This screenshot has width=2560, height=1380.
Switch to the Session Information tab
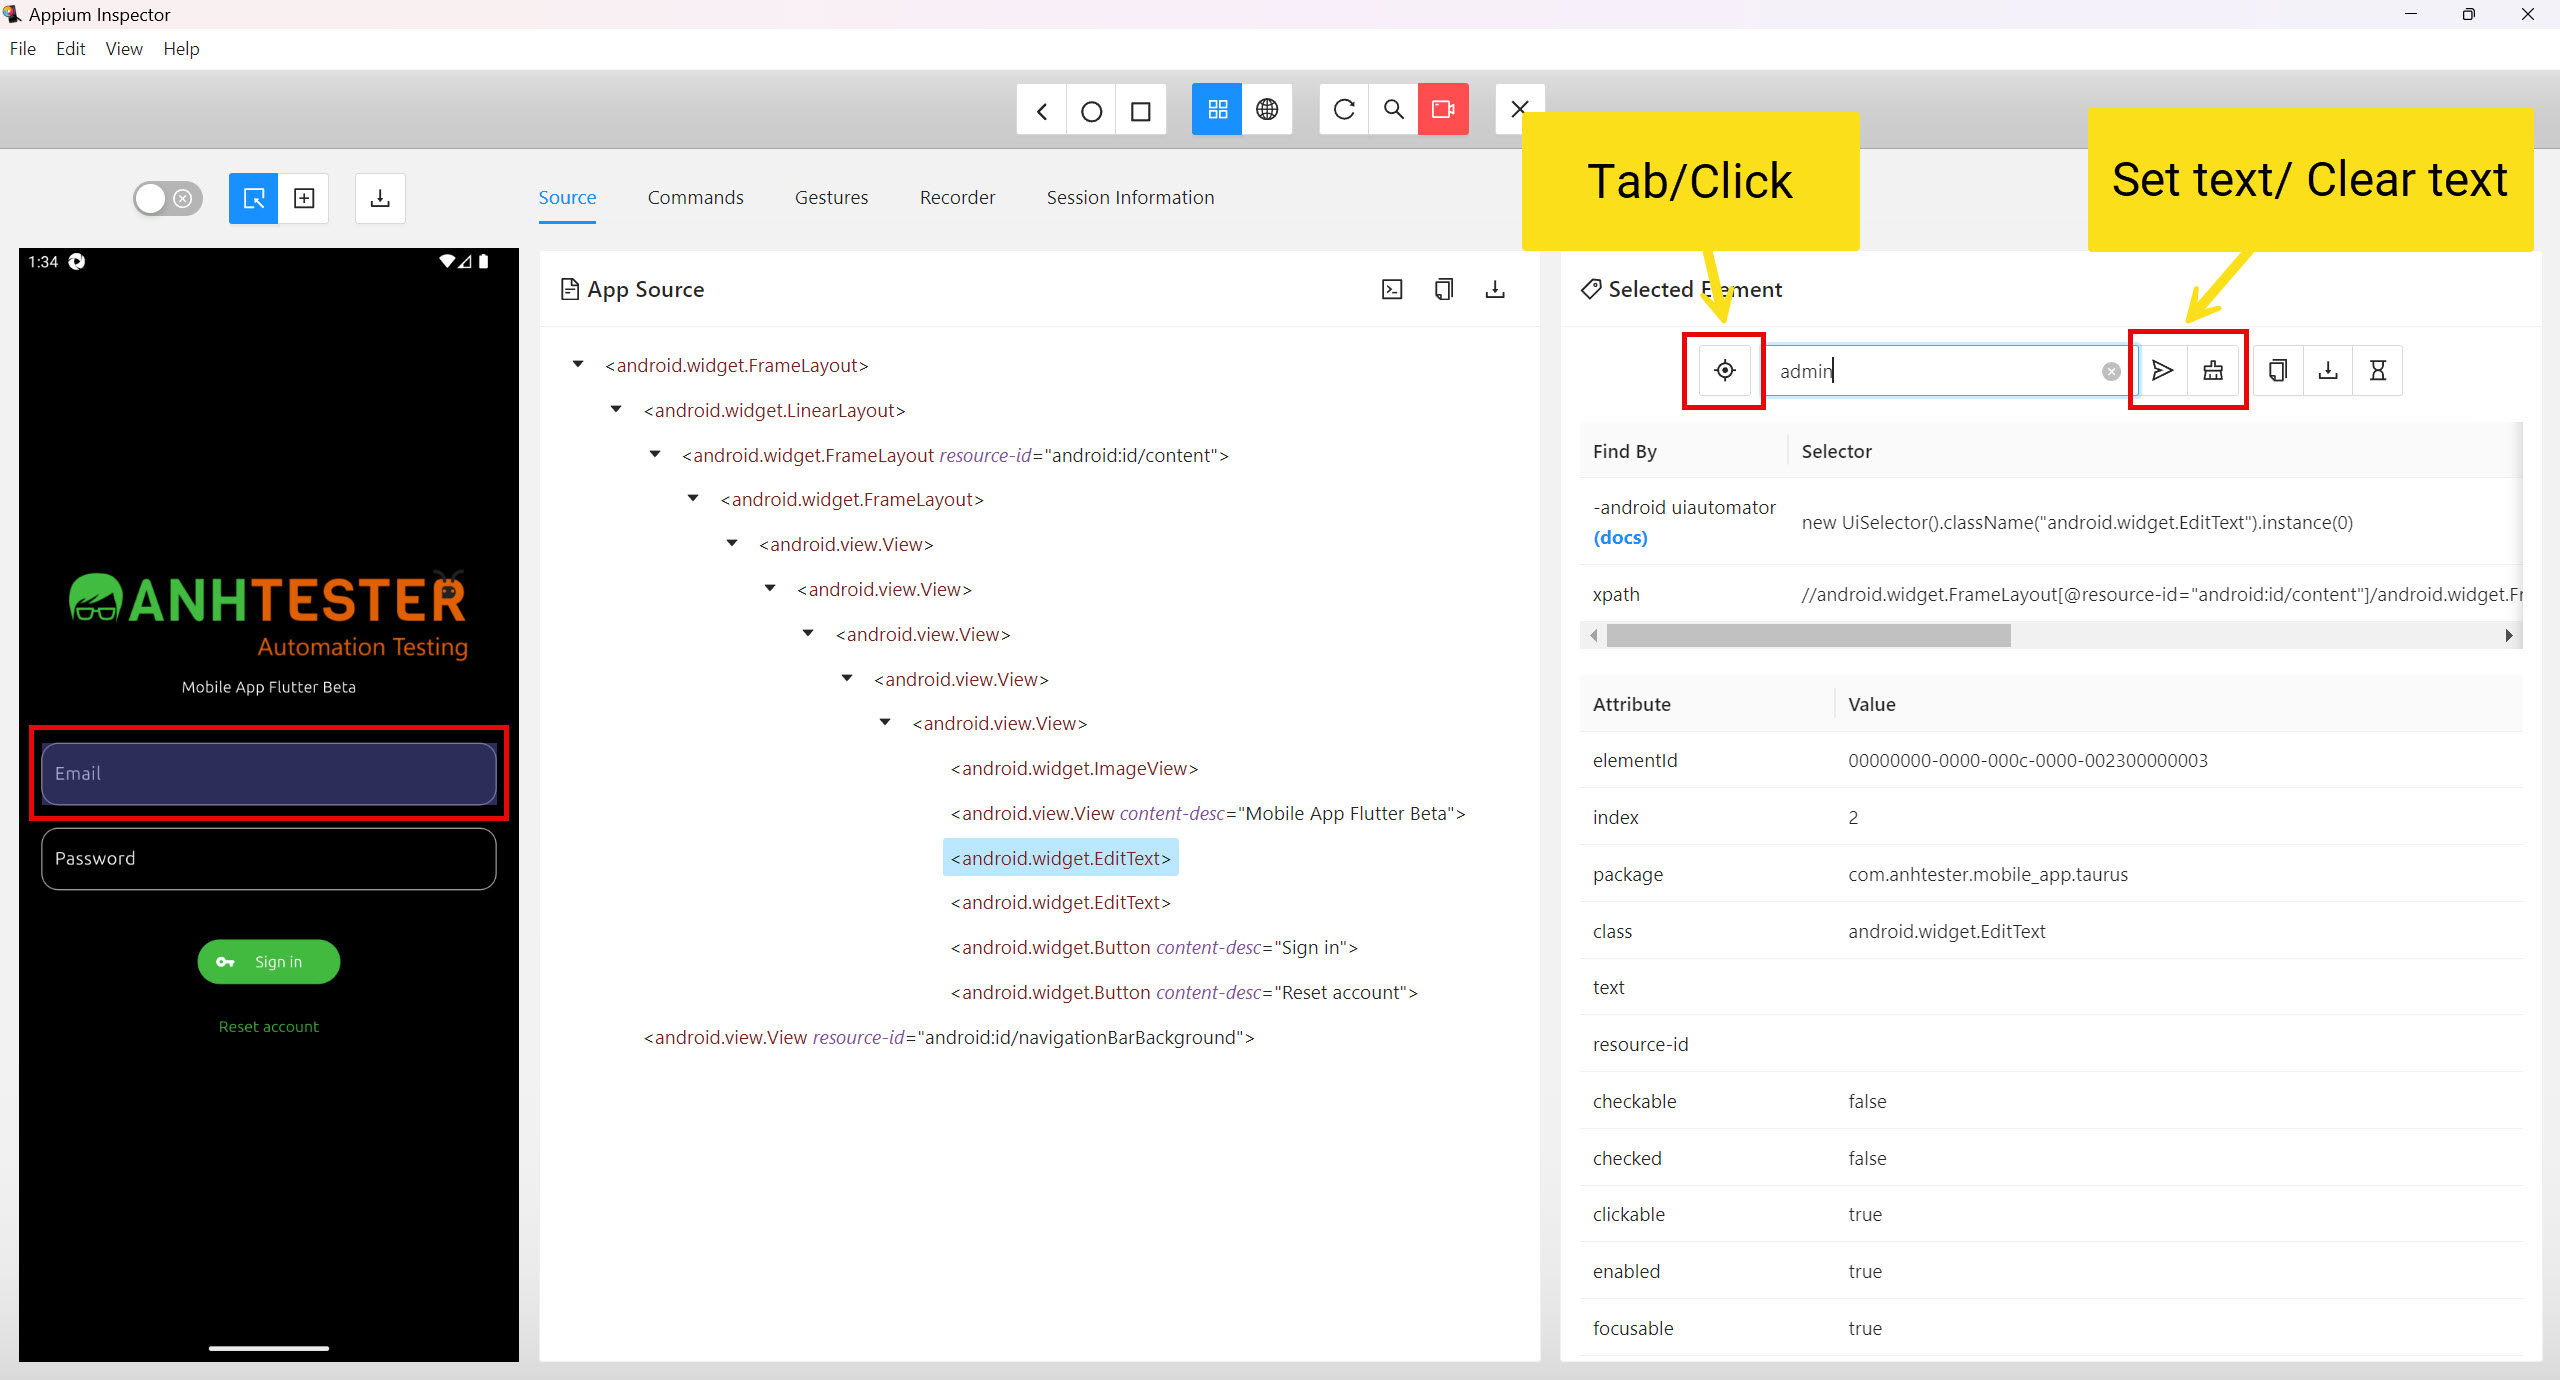coord(1130,198)
